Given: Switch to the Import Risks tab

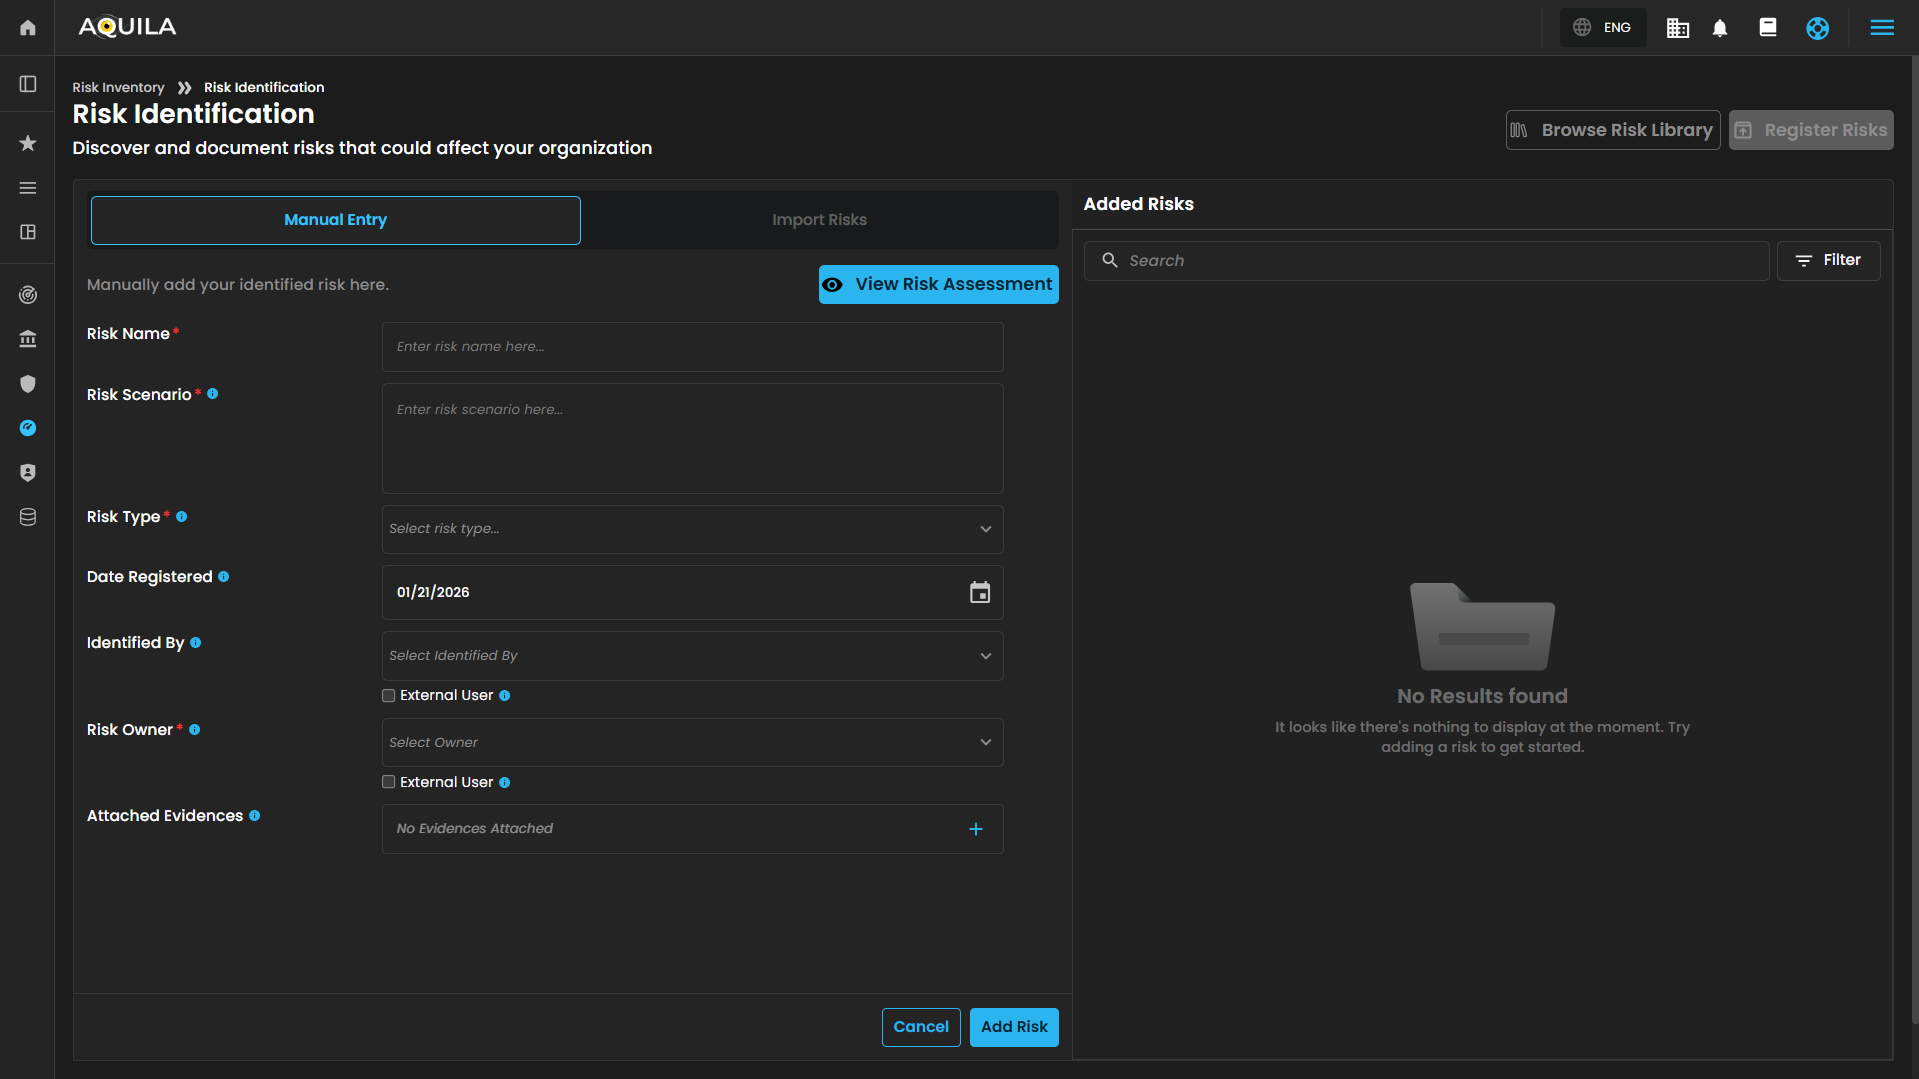Looking at the screenshot, I should 819,220.
